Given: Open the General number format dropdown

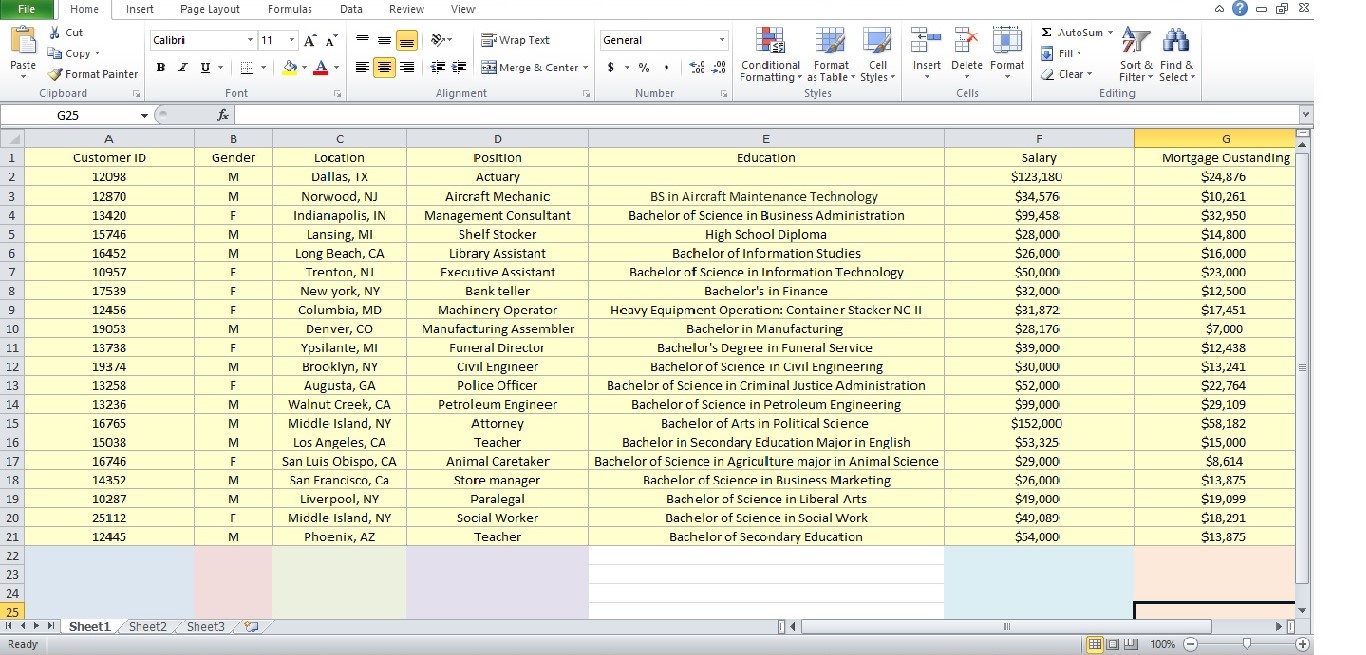Looking at the screenshot, I should [722, 40].
